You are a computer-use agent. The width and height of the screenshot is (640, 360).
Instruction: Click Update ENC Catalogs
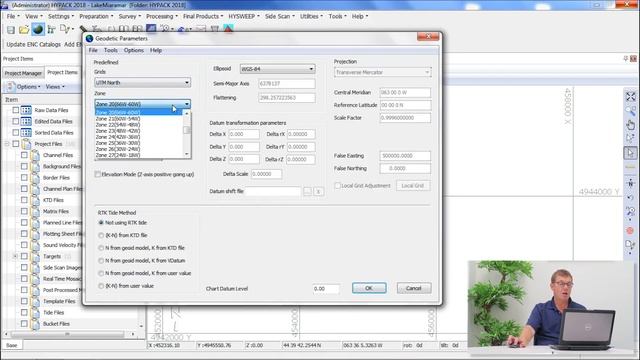(x=33, y=44)
